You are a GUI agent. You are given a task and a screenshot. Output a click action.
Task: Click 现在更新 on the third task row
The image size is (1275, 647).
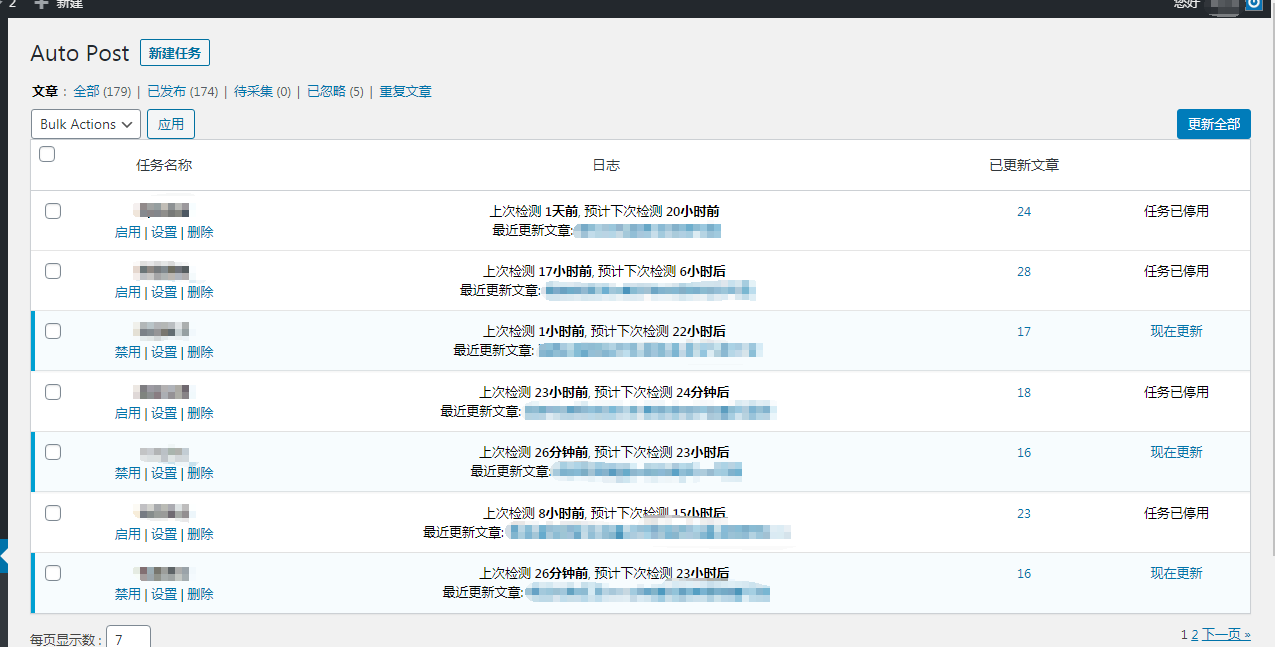(x=1176, y=331)
